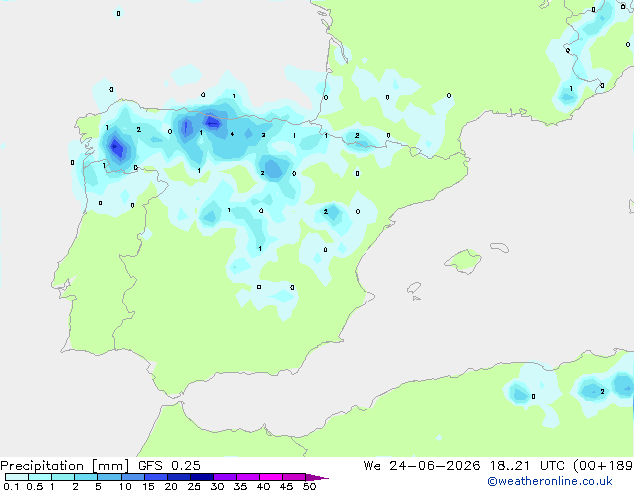Image resolution: width=634 pixels, height=490 pixels.
Task: Click the legend label '50'
Action: tap(309, 486)
